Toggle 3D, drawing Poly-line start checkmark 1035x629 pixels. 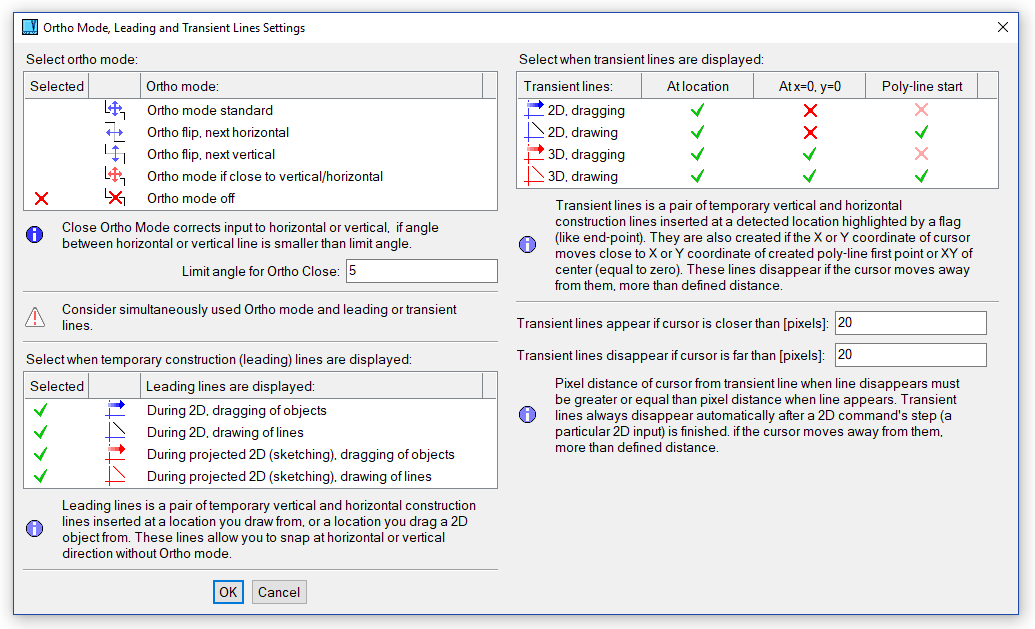coord(921,176)
